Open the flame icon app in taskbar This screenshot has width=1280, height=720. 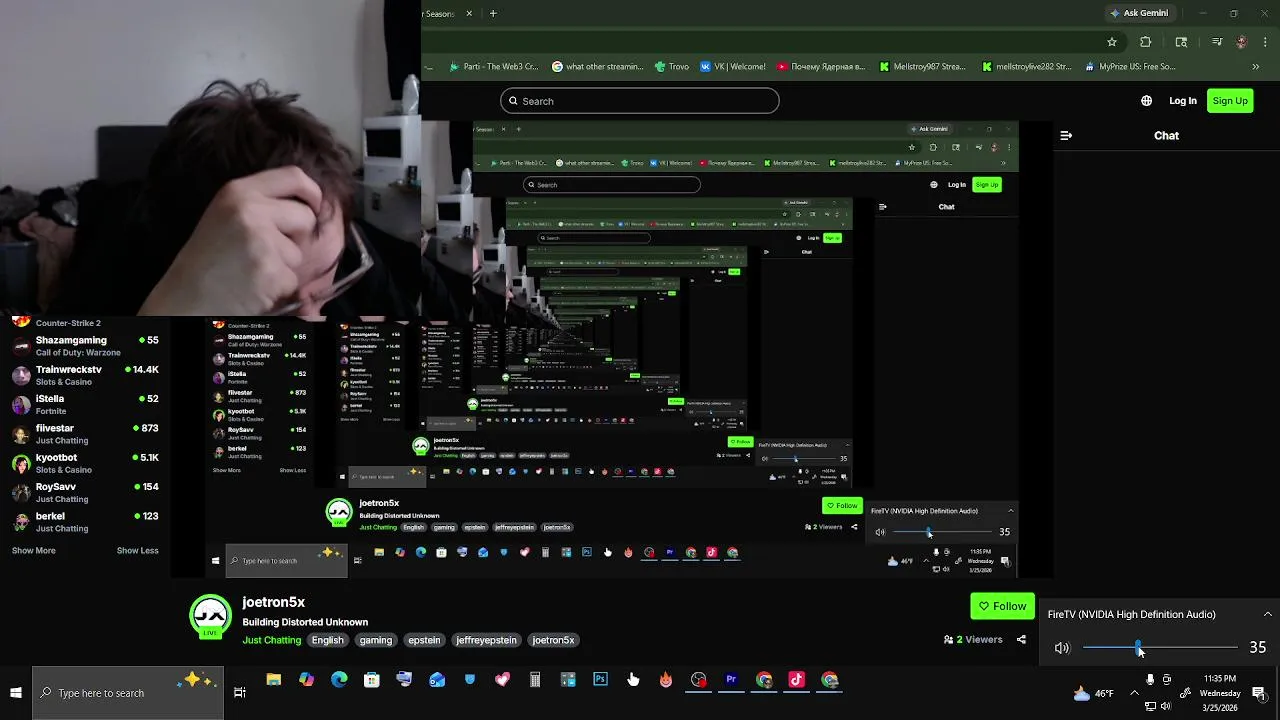tap(666, 680)
